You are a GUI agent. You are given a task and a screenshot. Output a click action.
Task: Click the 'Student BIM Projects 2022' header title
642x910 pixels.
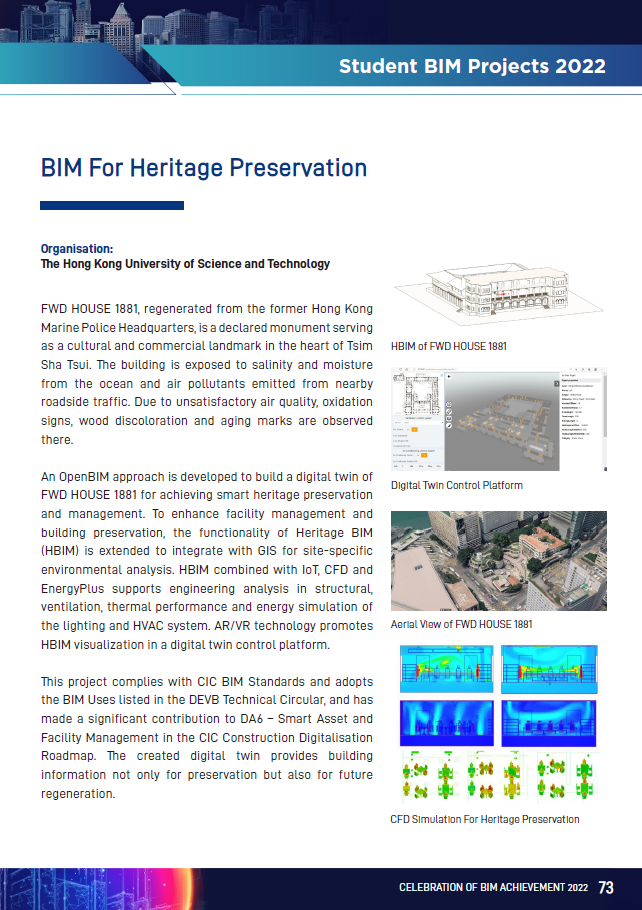472,66
